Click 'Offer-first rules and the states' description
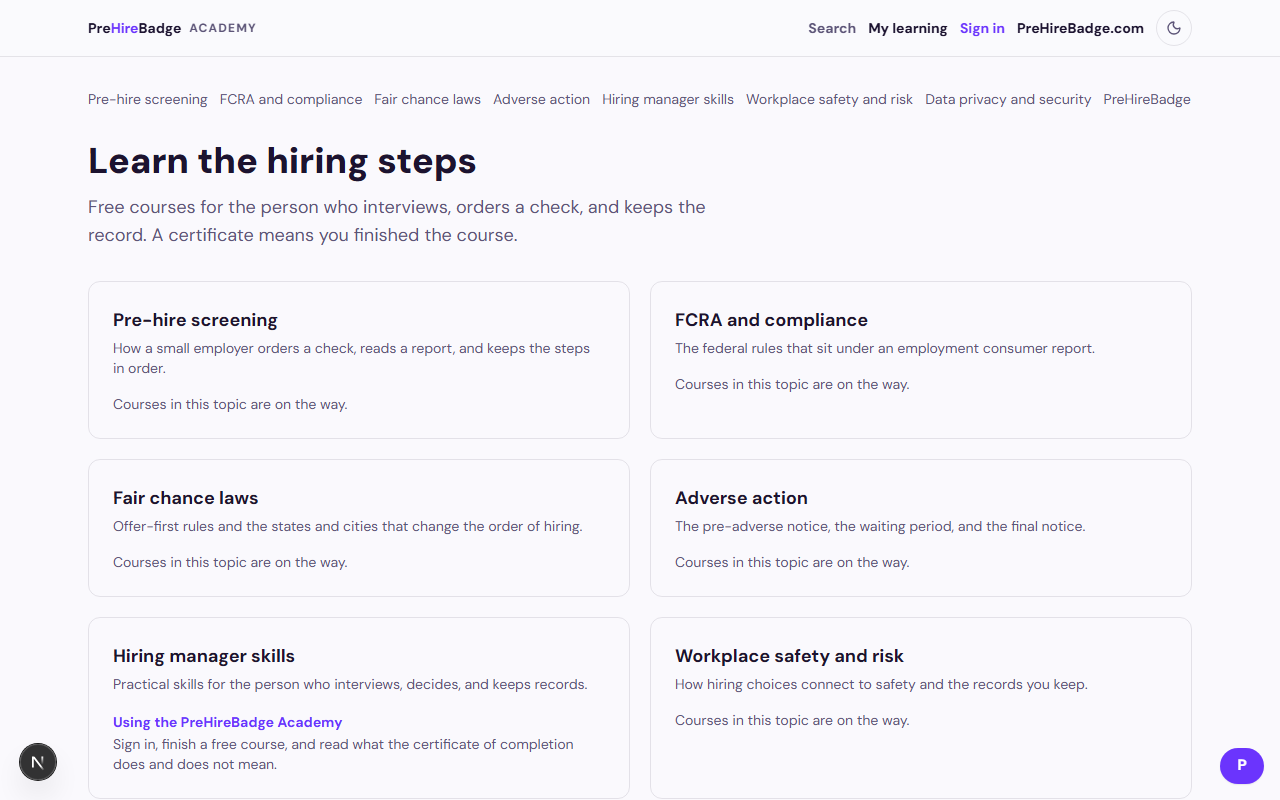Screen dimensions: 1280x800 (x=348, y=527)
